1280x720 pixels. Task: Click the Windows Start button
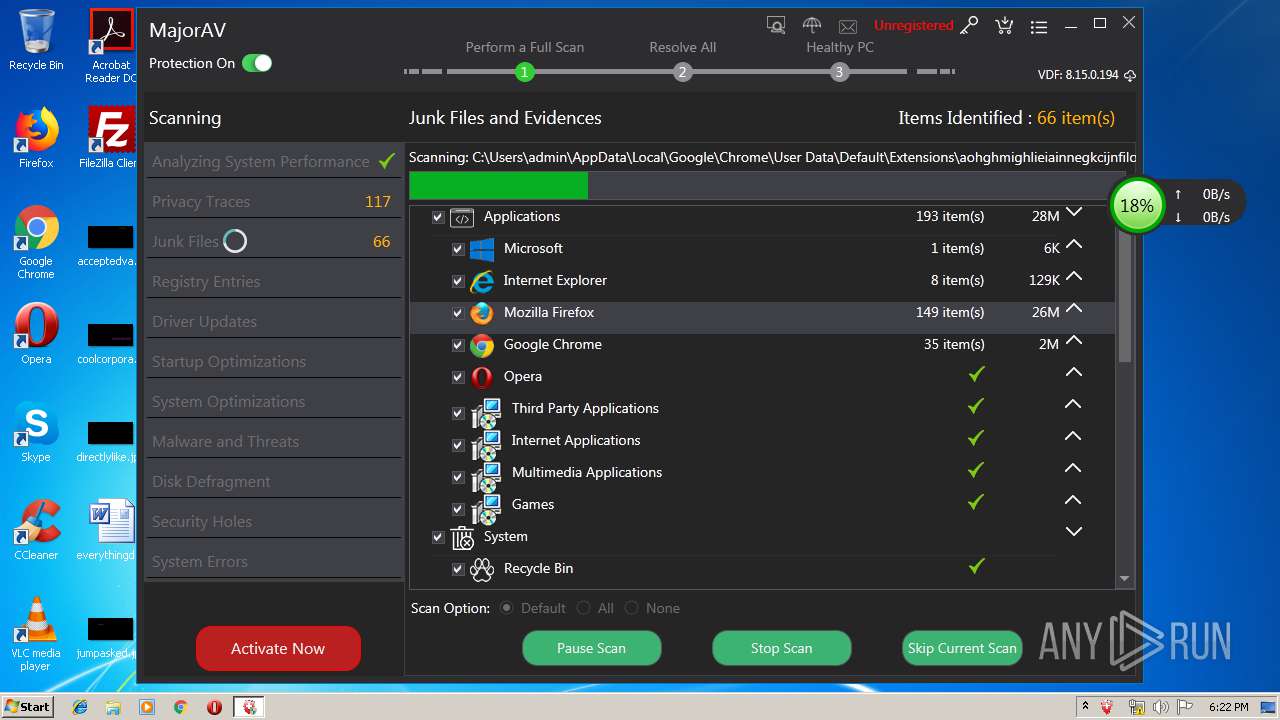[x=27, y=707]
